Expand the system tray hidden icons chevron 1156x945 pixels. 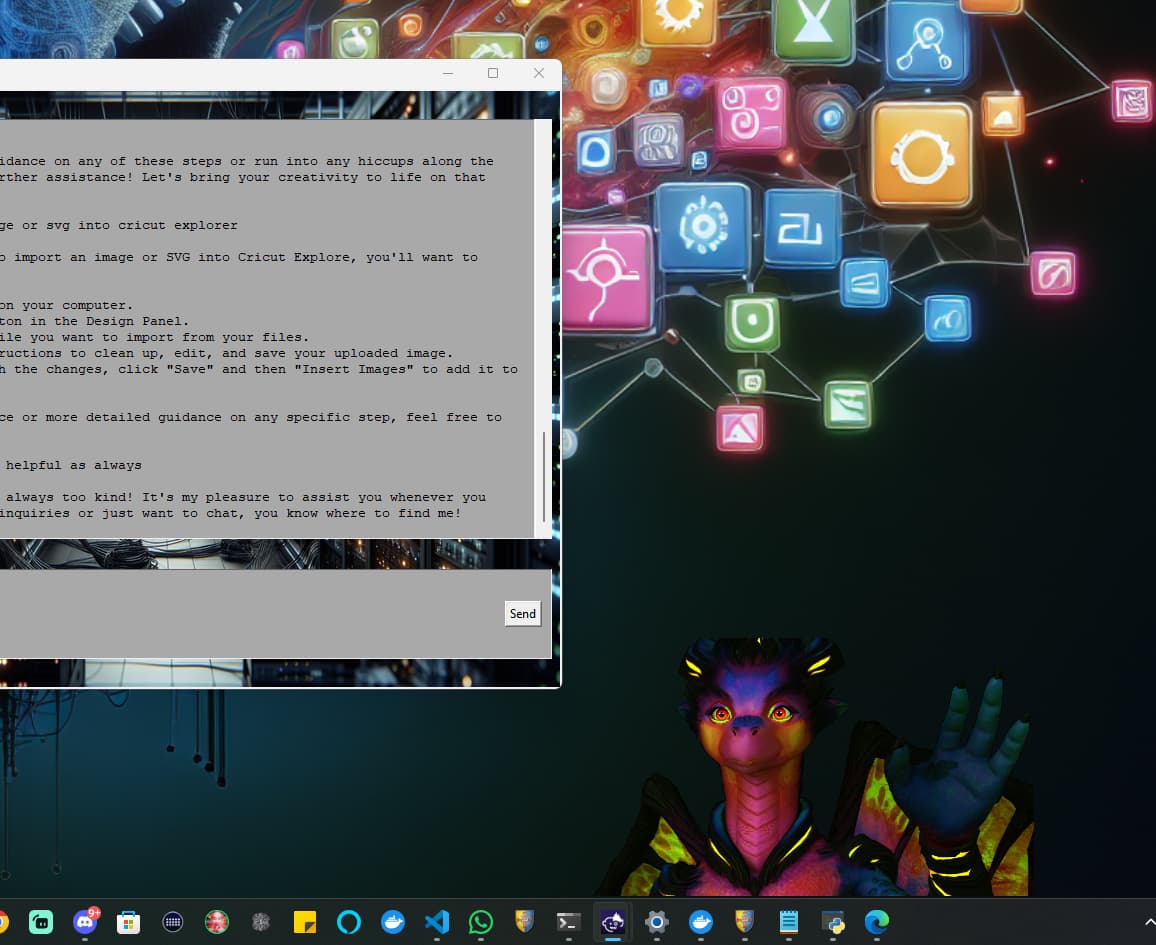click(x=1149, y=921)
